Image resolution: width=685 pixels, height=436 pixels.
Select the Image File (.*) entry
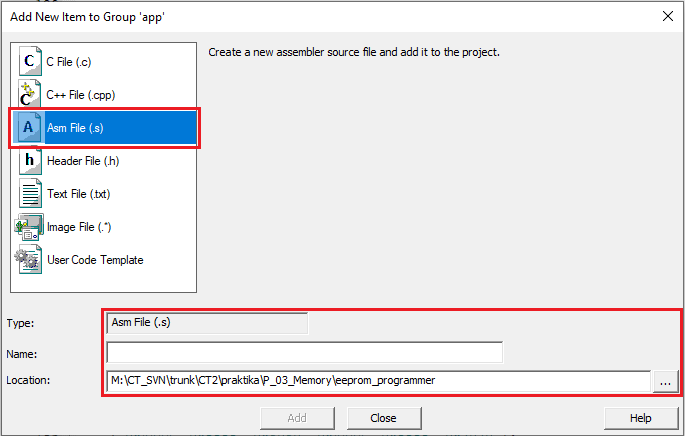pyautogui.click(x=82, y=227)
